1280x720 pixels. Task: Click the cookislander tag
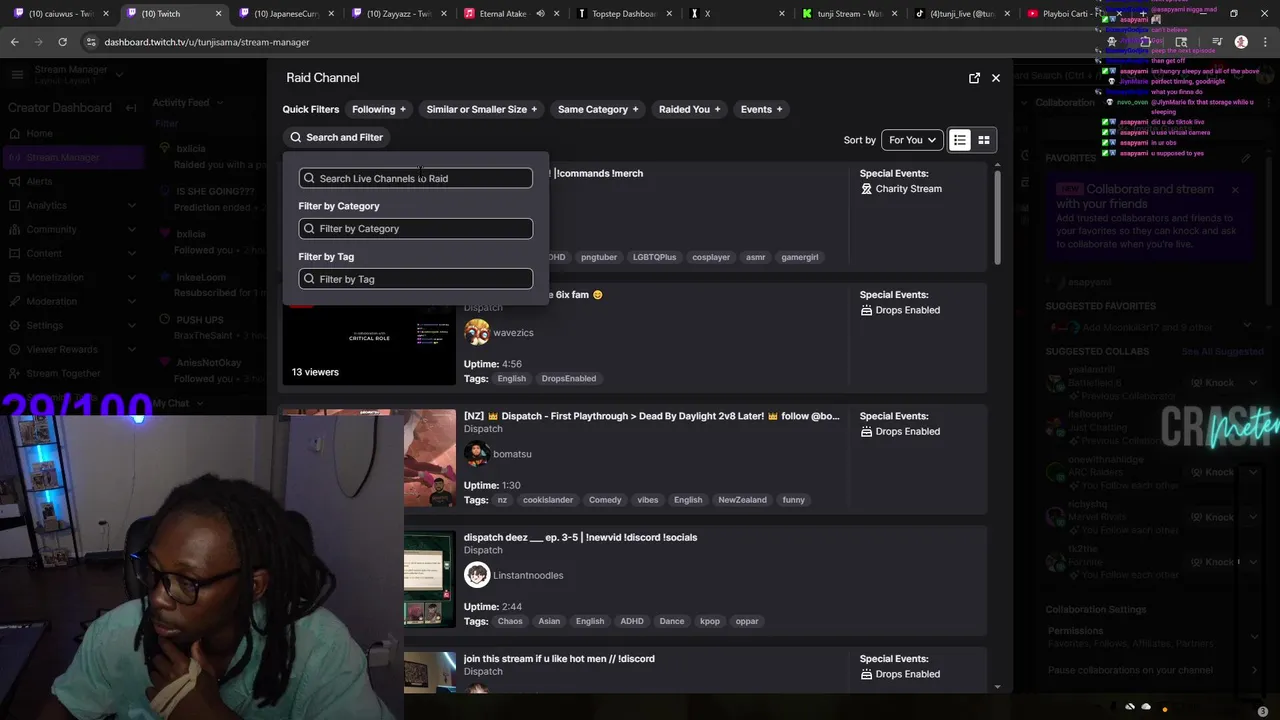pyautogui.click(x=548, y=500)
